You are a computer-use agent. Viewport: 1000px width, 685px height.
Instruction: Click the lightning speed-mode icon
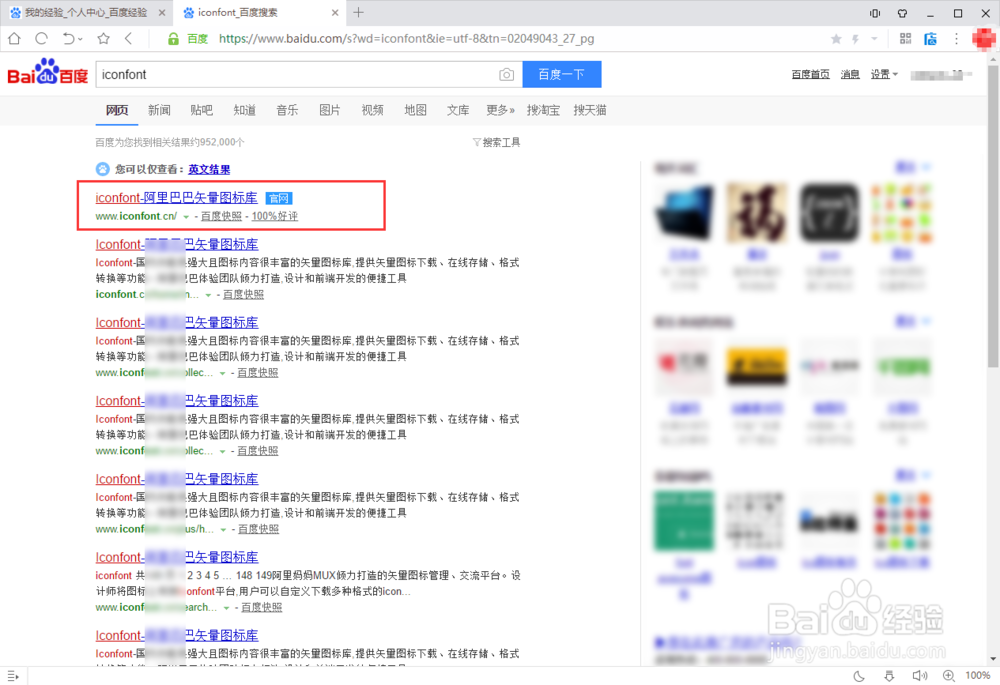(x=855, y=39)
